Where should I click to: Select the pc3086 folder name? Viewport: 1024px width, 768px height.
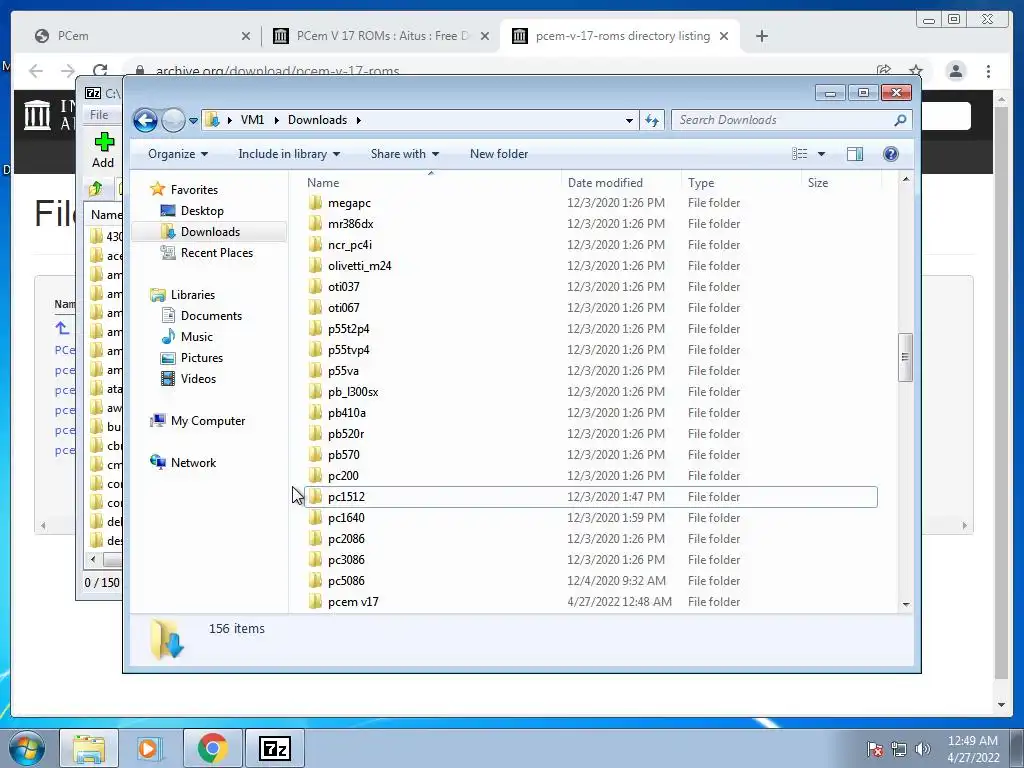pyautogui.click(x=346, y=560)
